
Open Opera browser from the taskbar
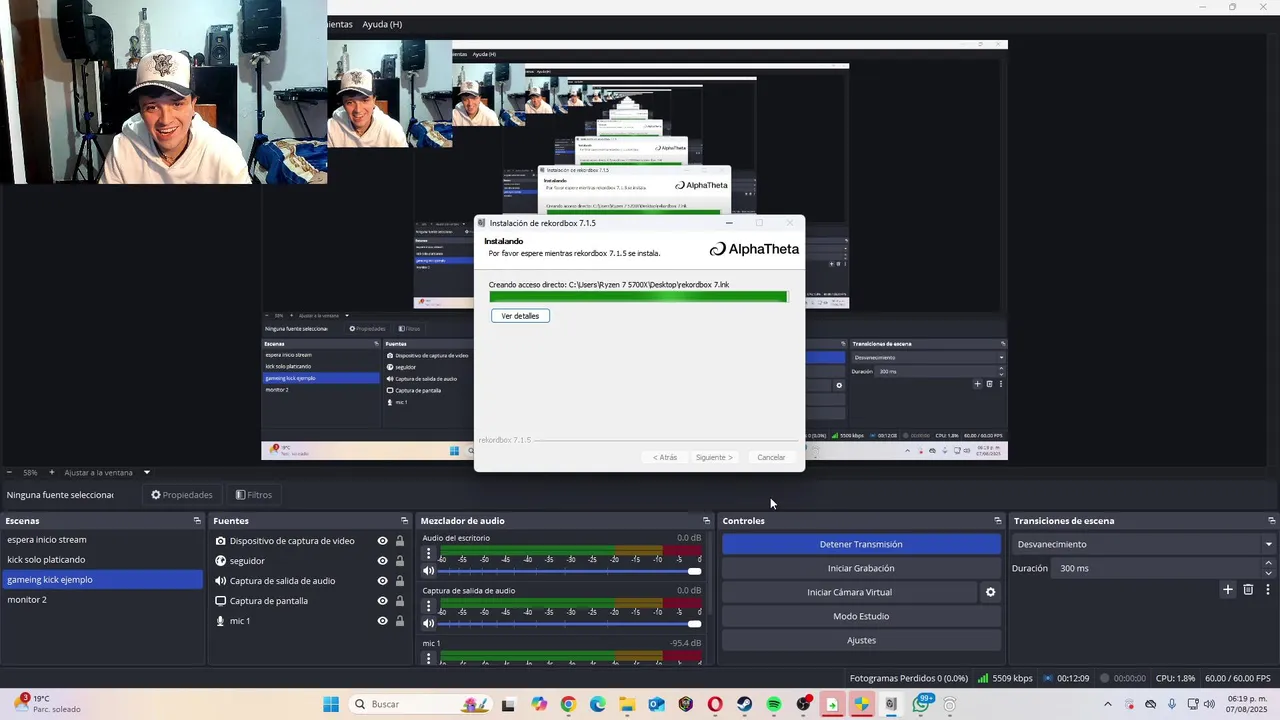(x=715, y=704)
